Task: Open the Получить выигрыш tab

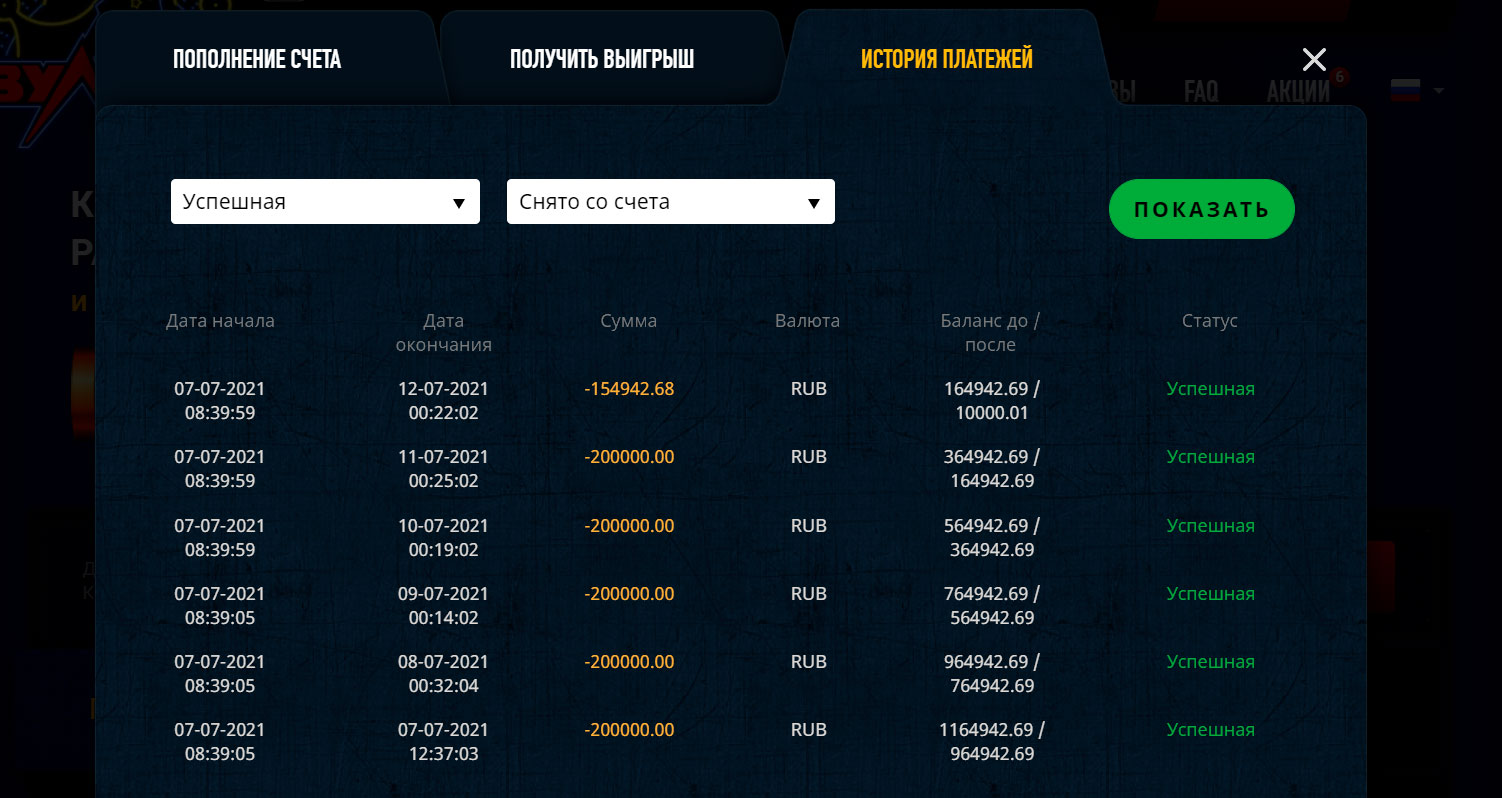Action: pos(602,59)
